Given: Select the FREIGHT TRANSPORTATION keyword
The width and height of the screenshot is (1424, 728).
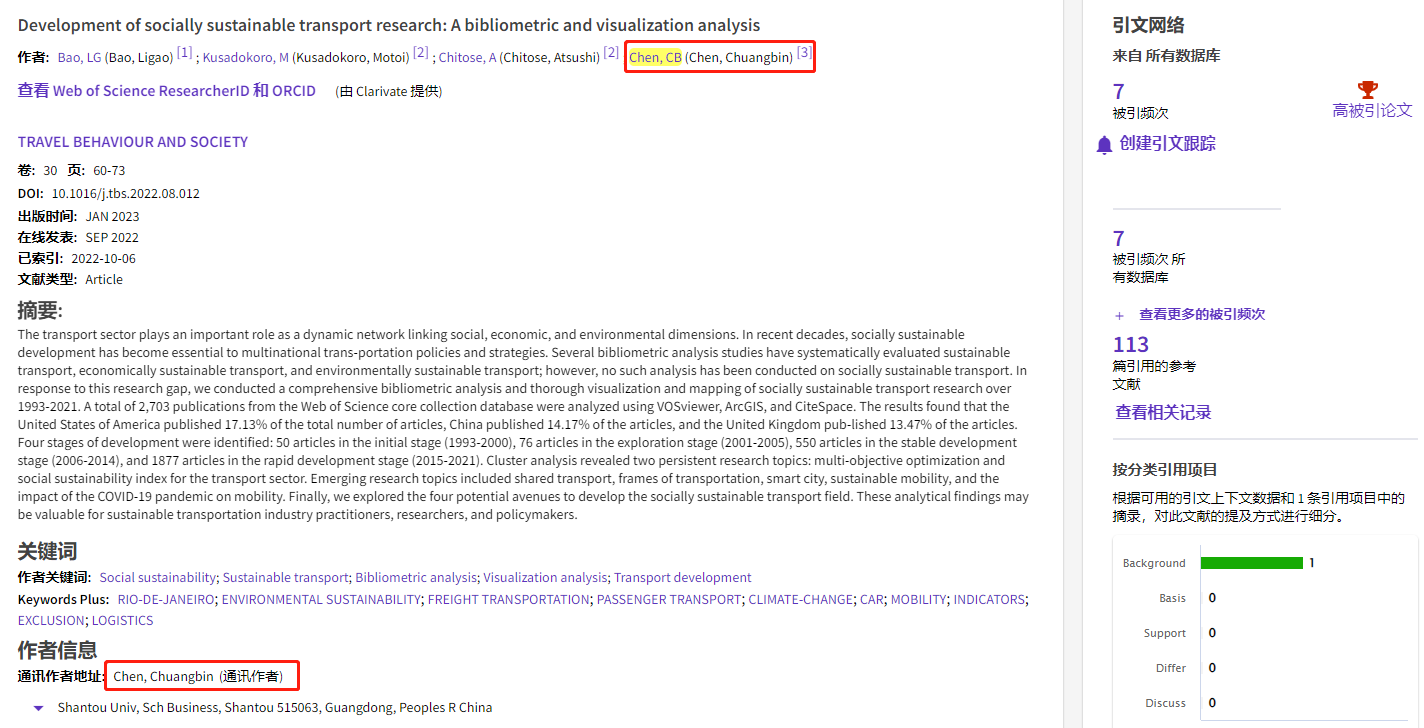Looking at the screenshot, I should pos(508,600).
